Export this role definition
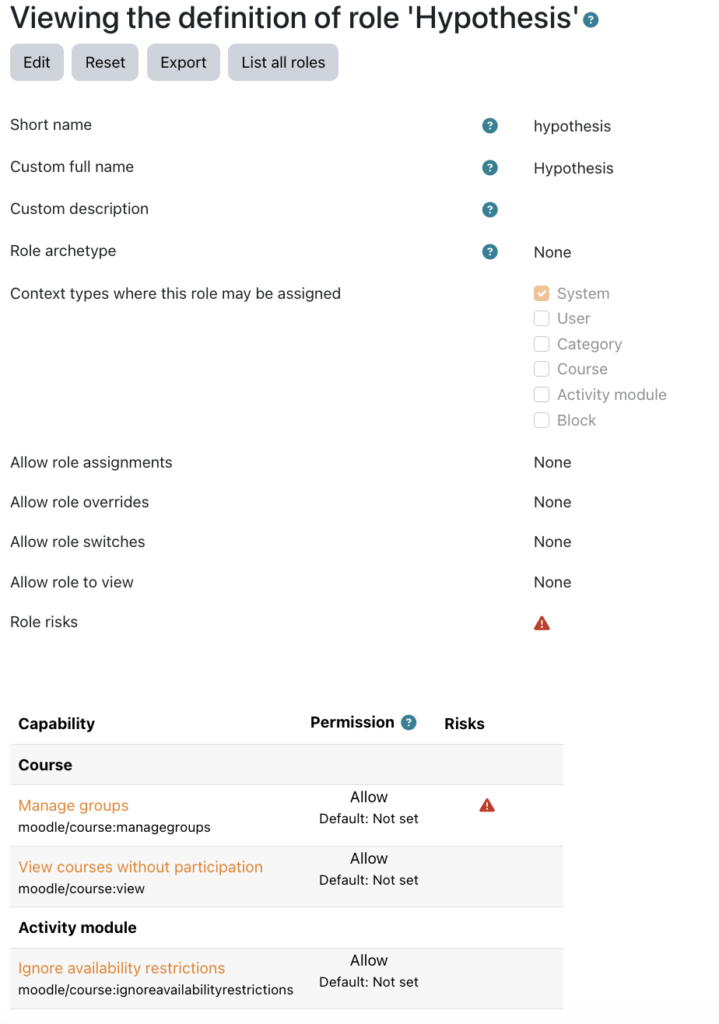 click(x=183, y=62)
